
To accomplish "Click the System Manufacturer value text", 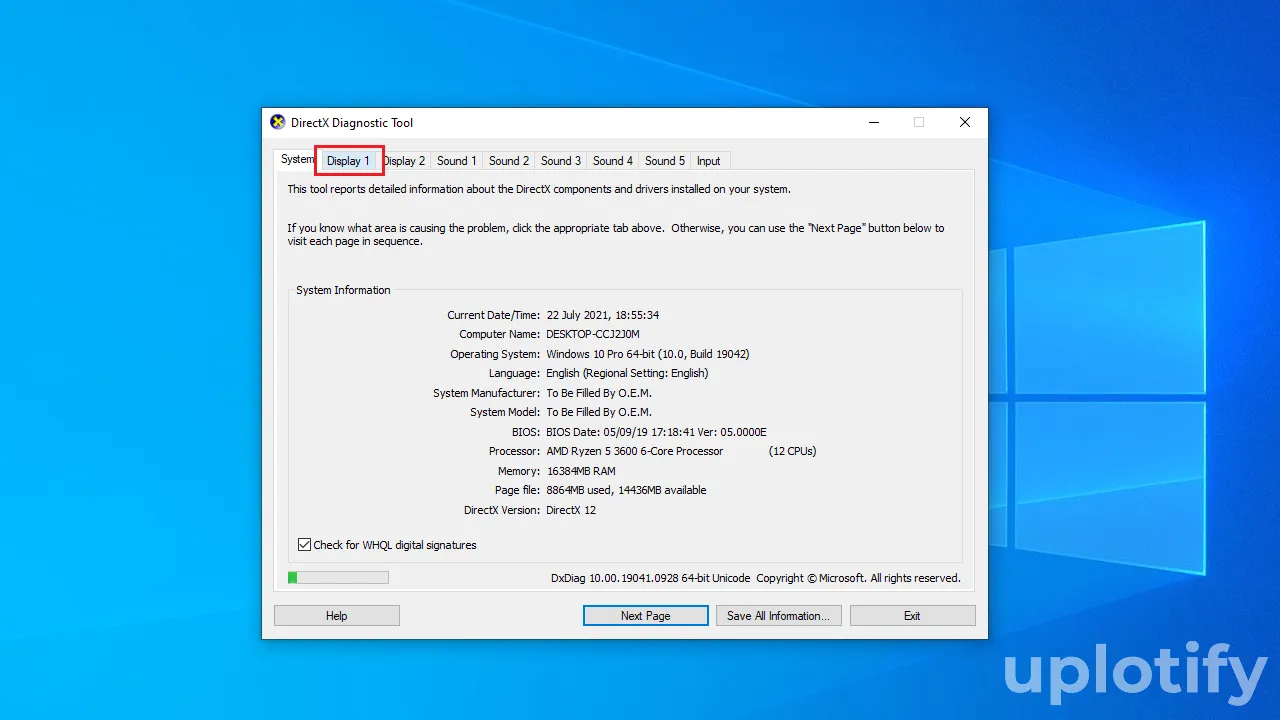I will (599, 393).
